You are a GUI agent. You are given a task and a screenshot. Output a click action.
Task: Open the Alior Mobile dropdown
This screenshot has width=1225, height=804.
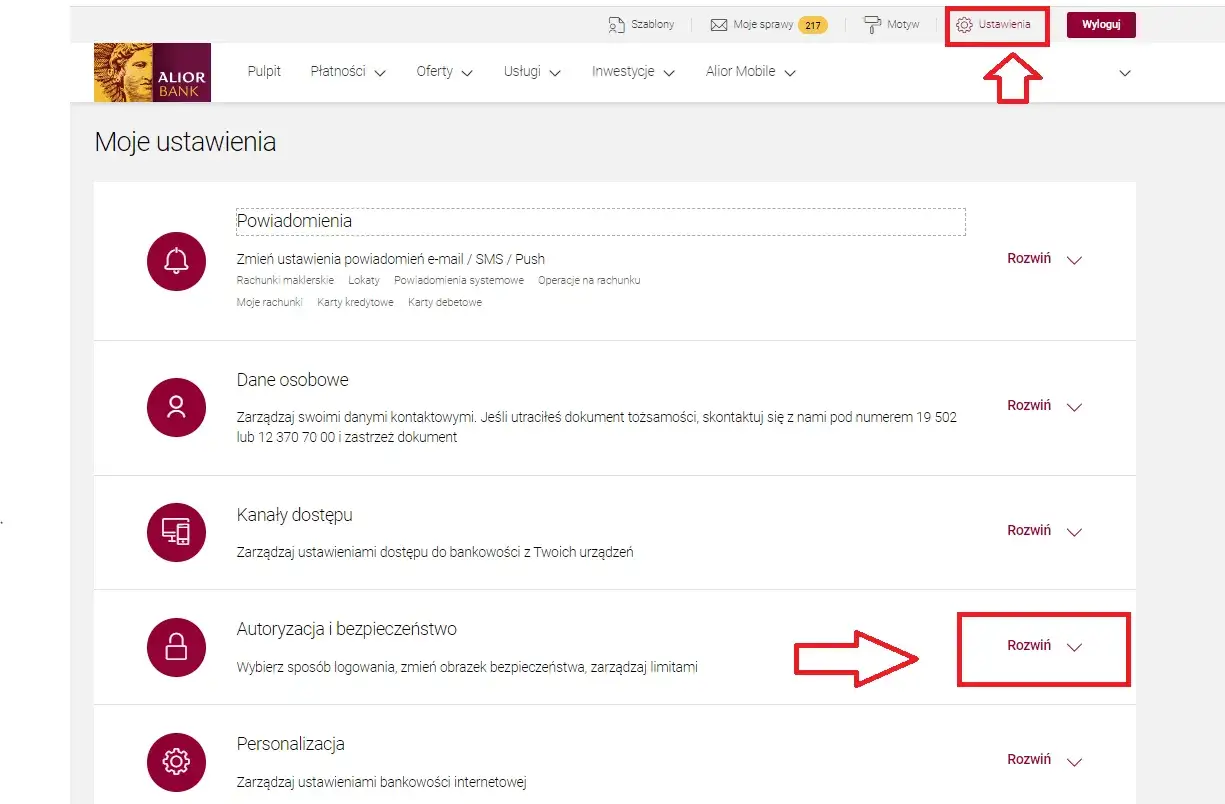click(741, 71)
